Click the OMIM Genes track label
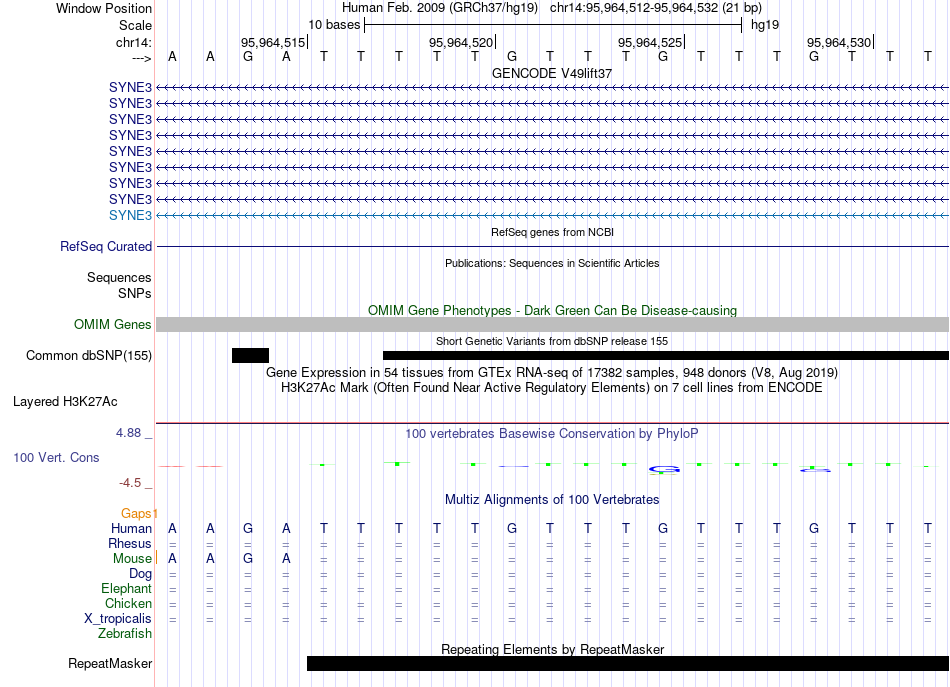The width and height of the screenshot is (950, 687). 112,324
